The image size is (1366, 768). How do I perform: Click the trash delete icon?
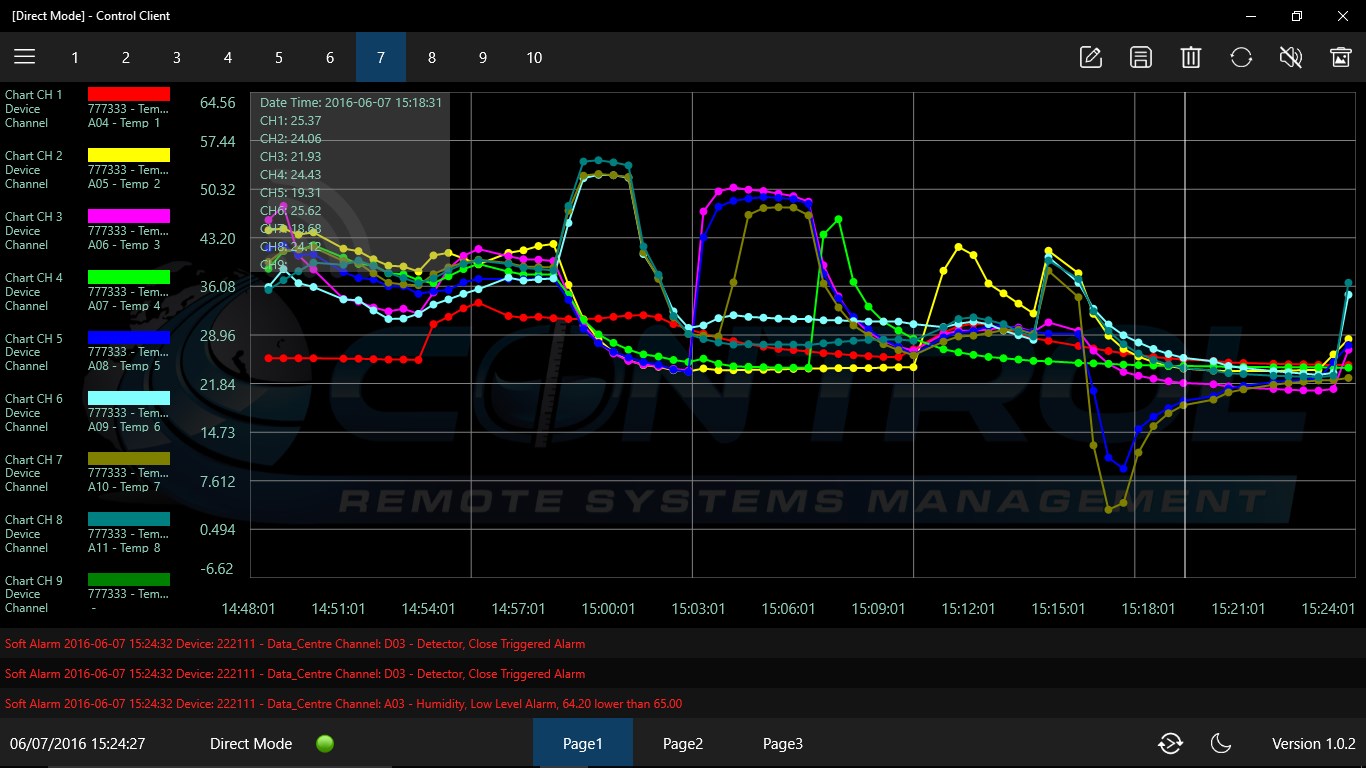pyautogui.click(x=1191, y=57)
